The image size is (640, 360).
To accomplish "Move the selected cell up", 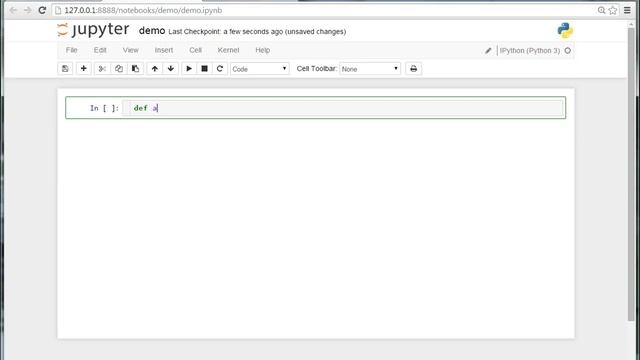I will pos(155,69).
